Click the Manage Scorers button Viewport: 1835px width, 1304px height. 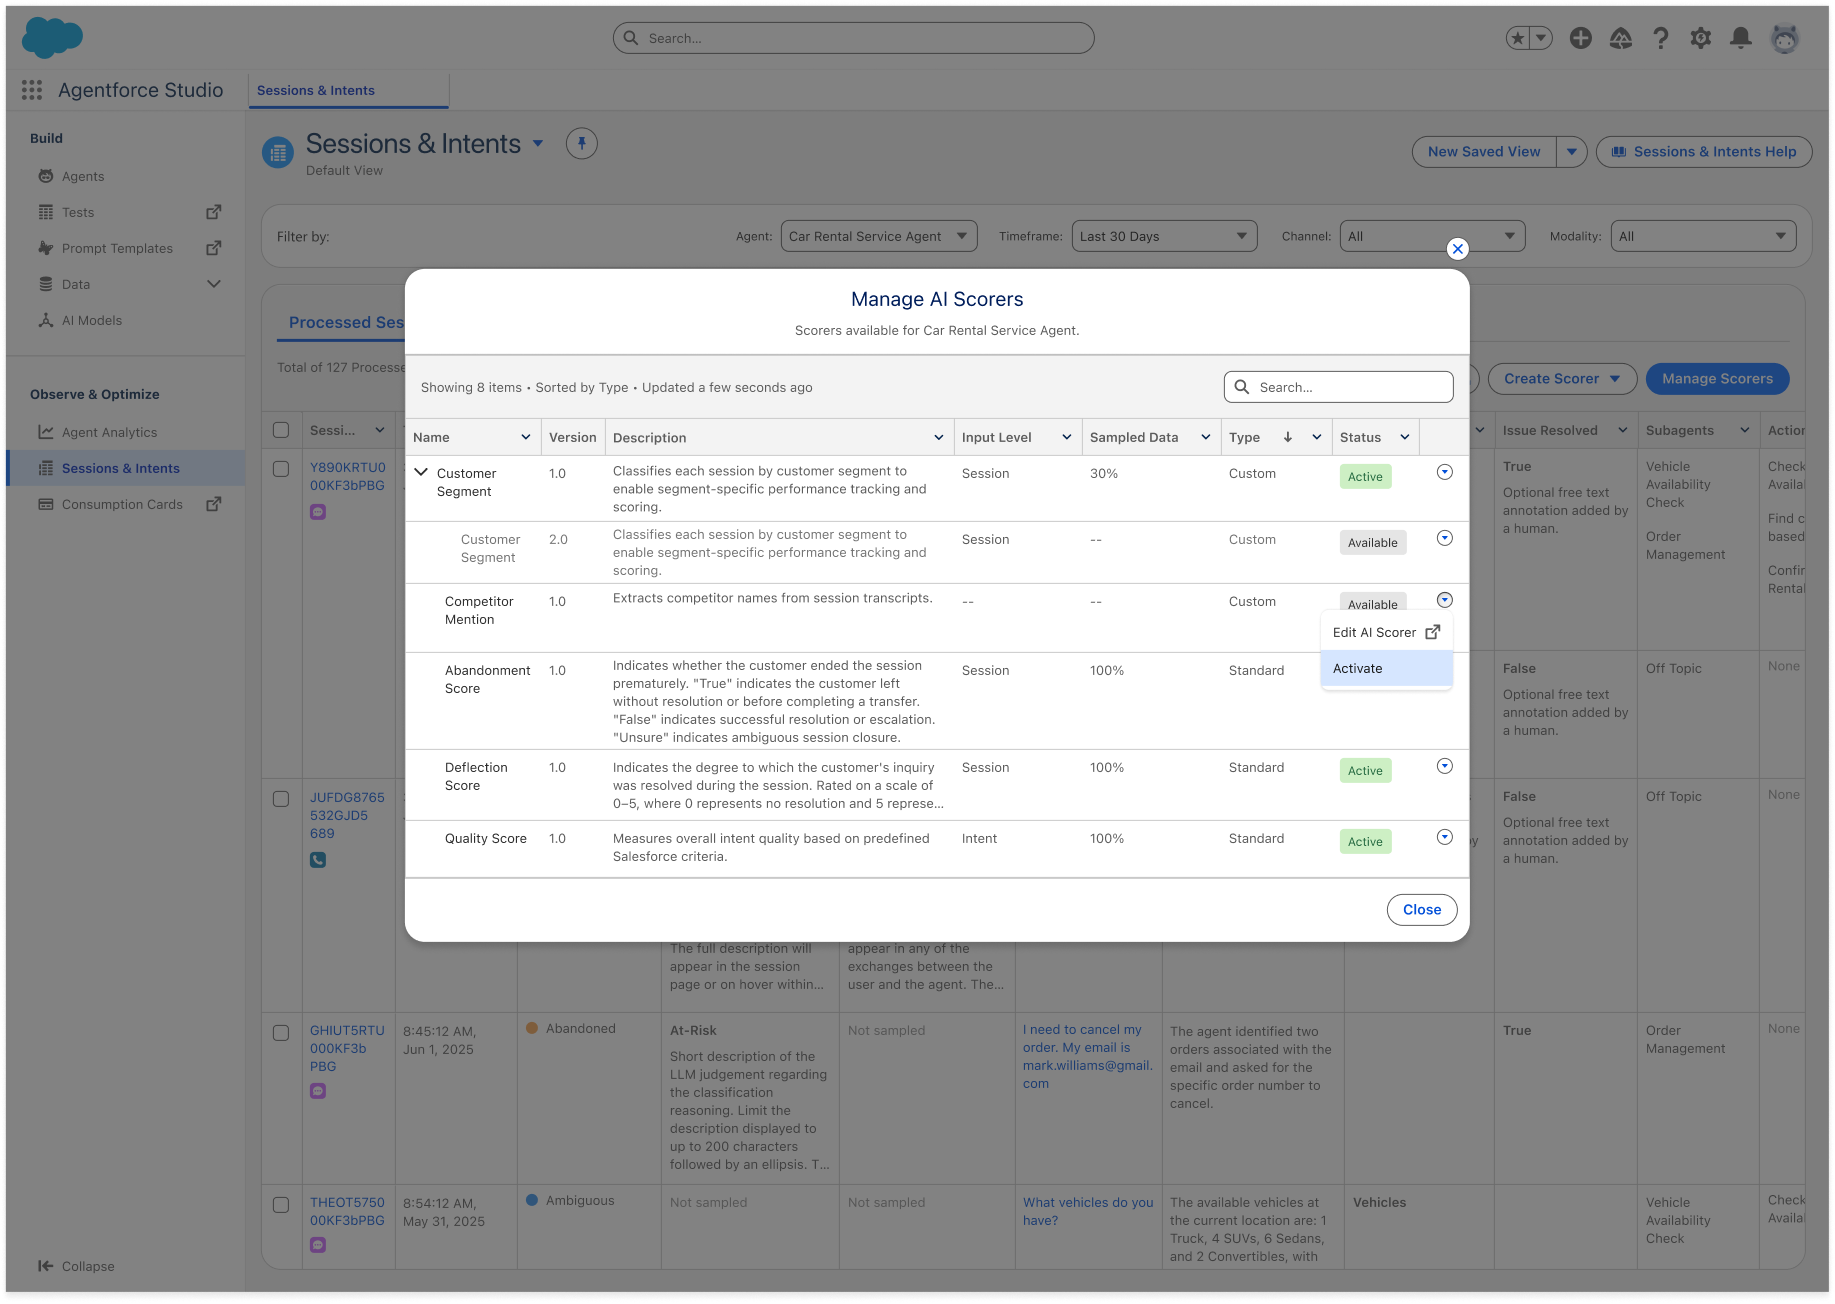click(1717, 379)
